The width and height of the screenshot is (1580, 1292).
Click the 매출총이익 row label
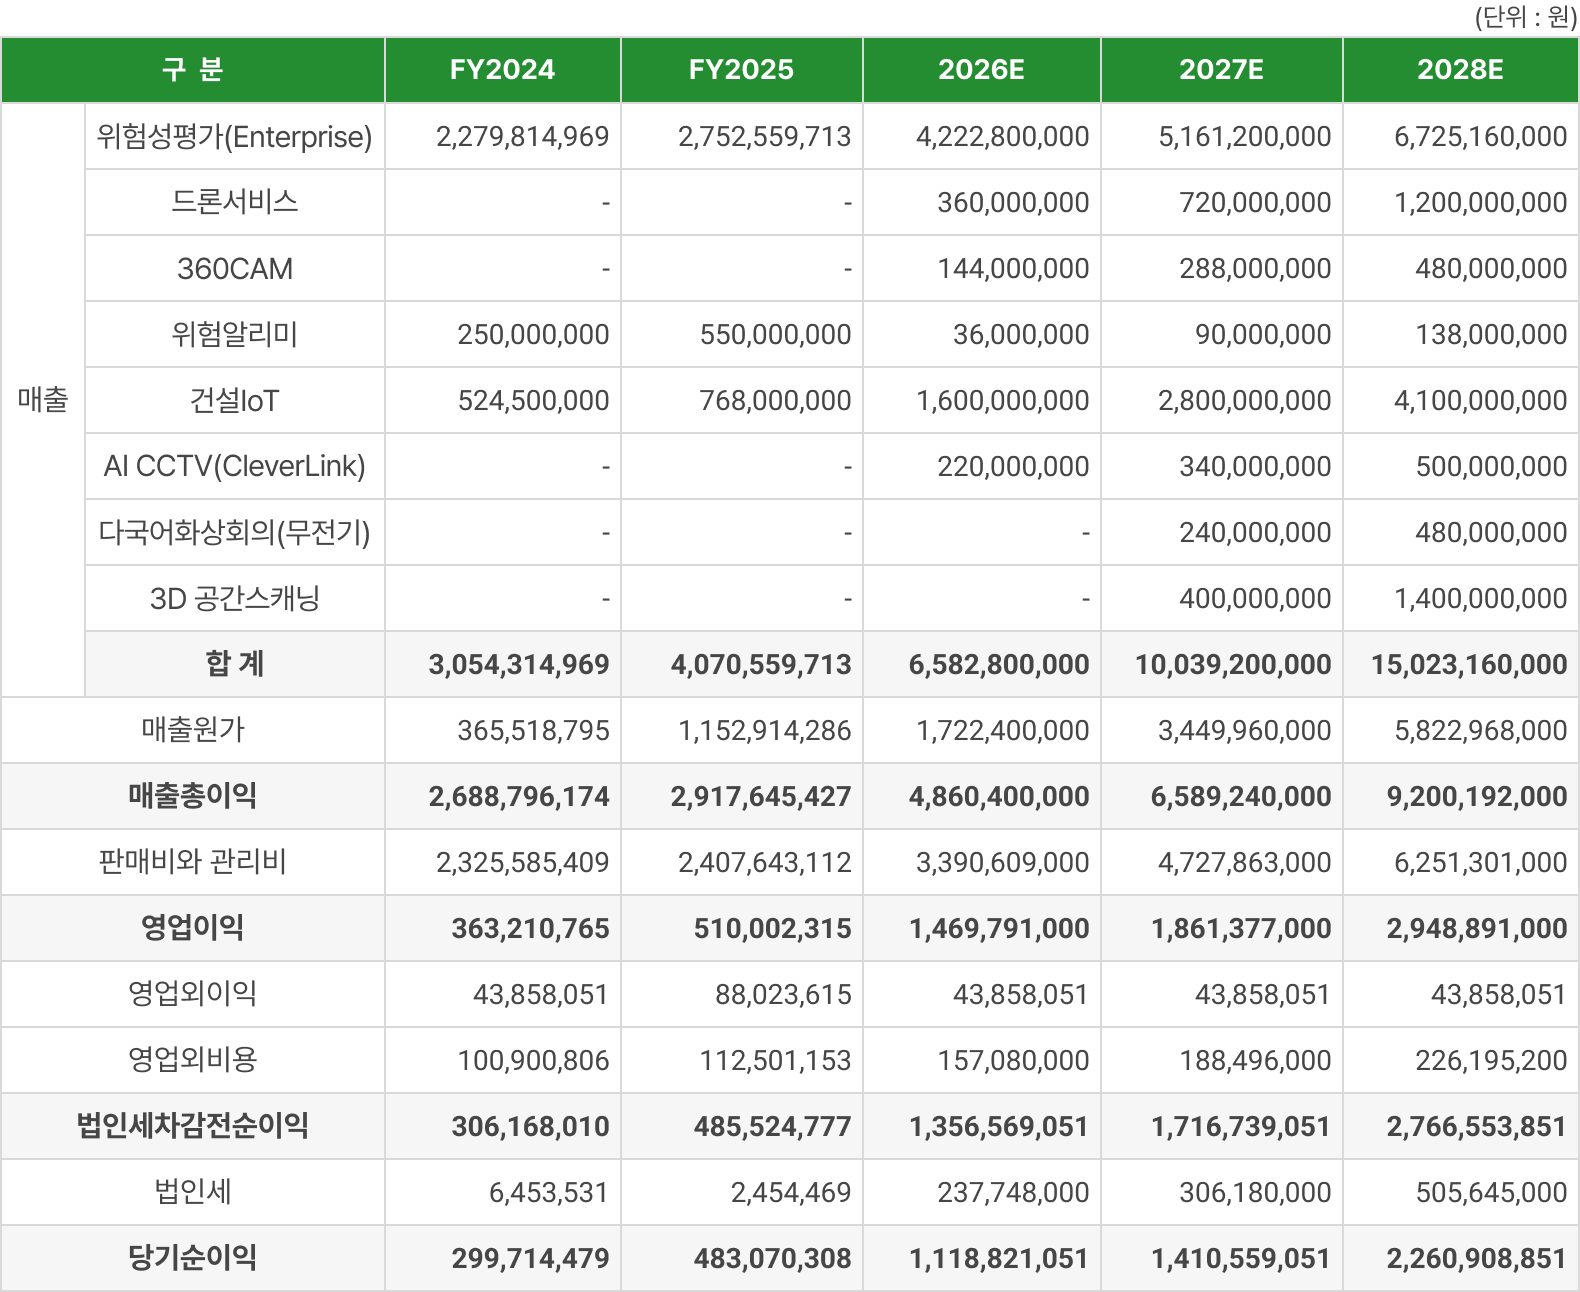coord(193,796)
